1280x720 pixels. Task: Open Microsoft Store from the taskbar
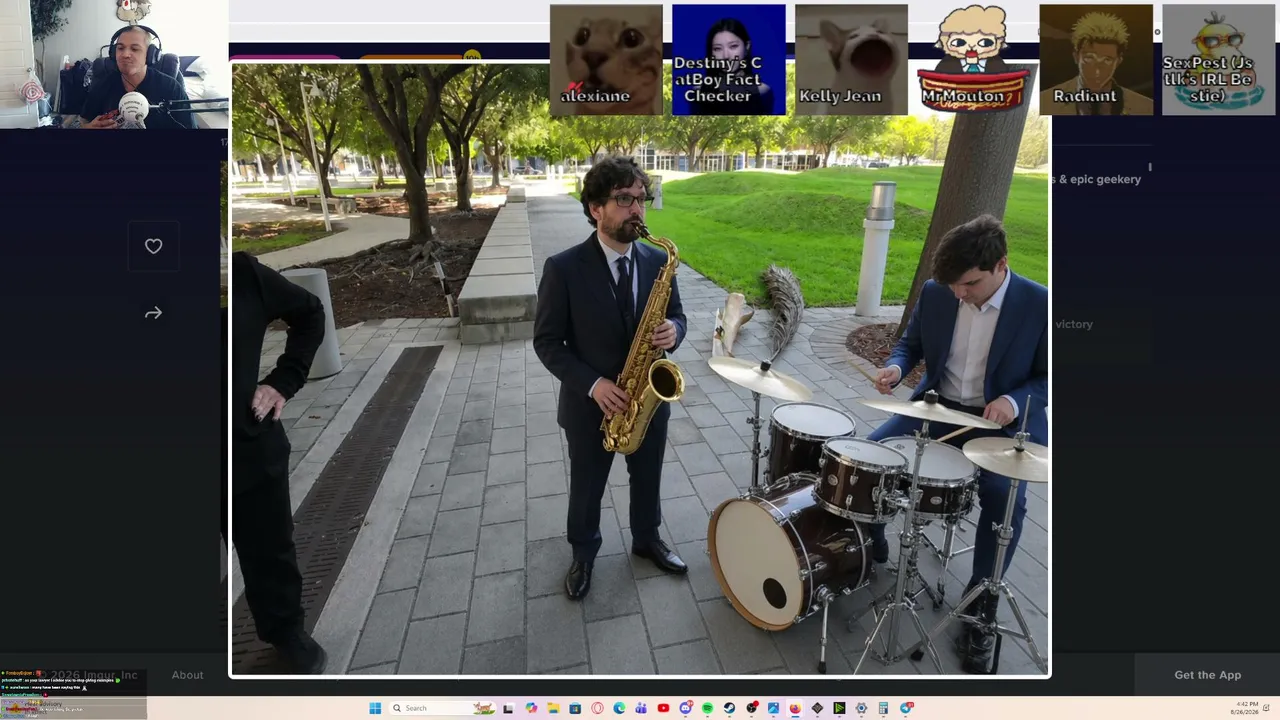click(x=575, y=708)
